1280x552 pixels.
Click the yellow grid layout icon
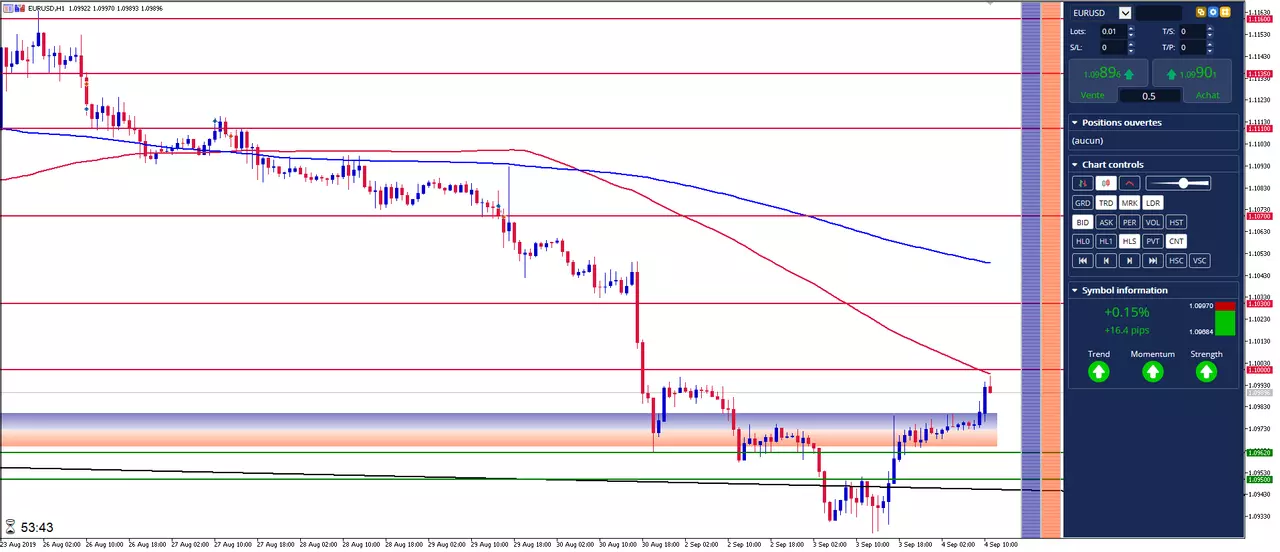point(1225,13)
